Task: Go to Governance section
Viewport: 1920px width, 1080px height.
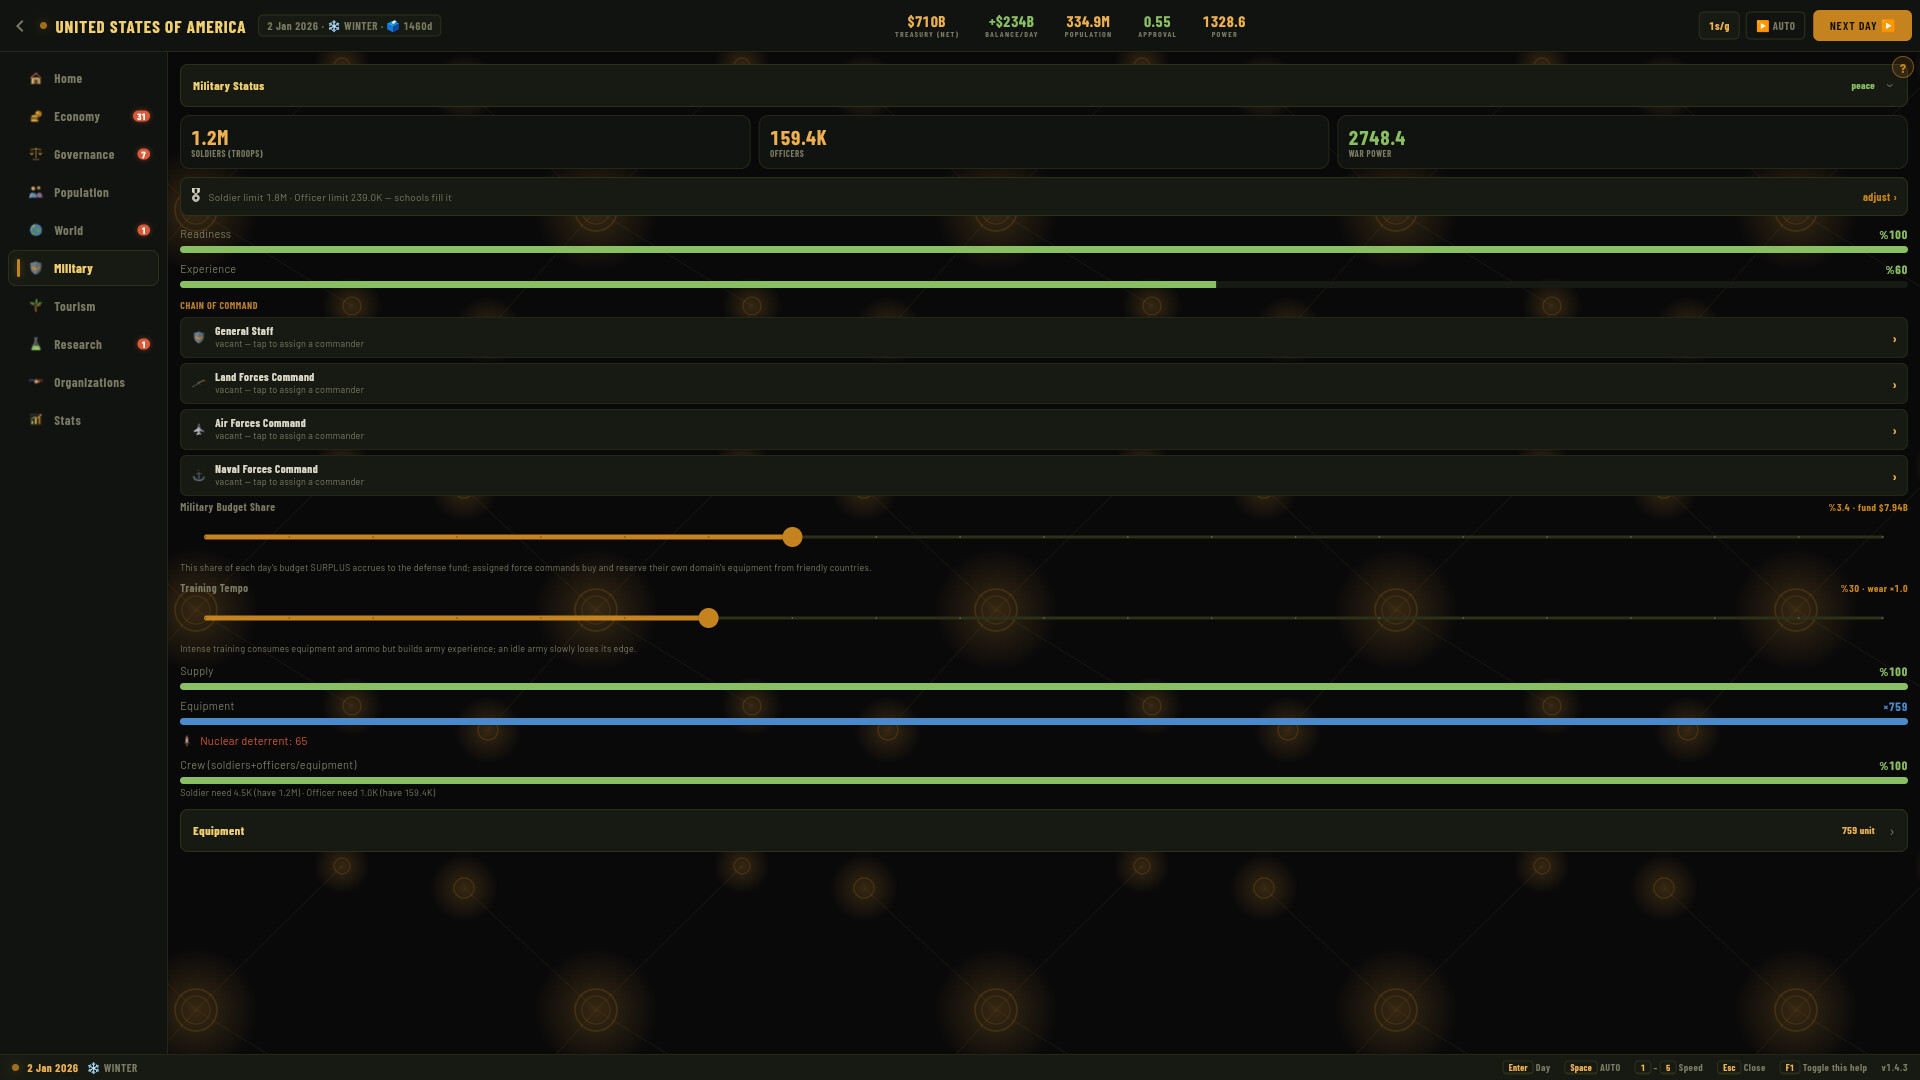Action: 83,155
